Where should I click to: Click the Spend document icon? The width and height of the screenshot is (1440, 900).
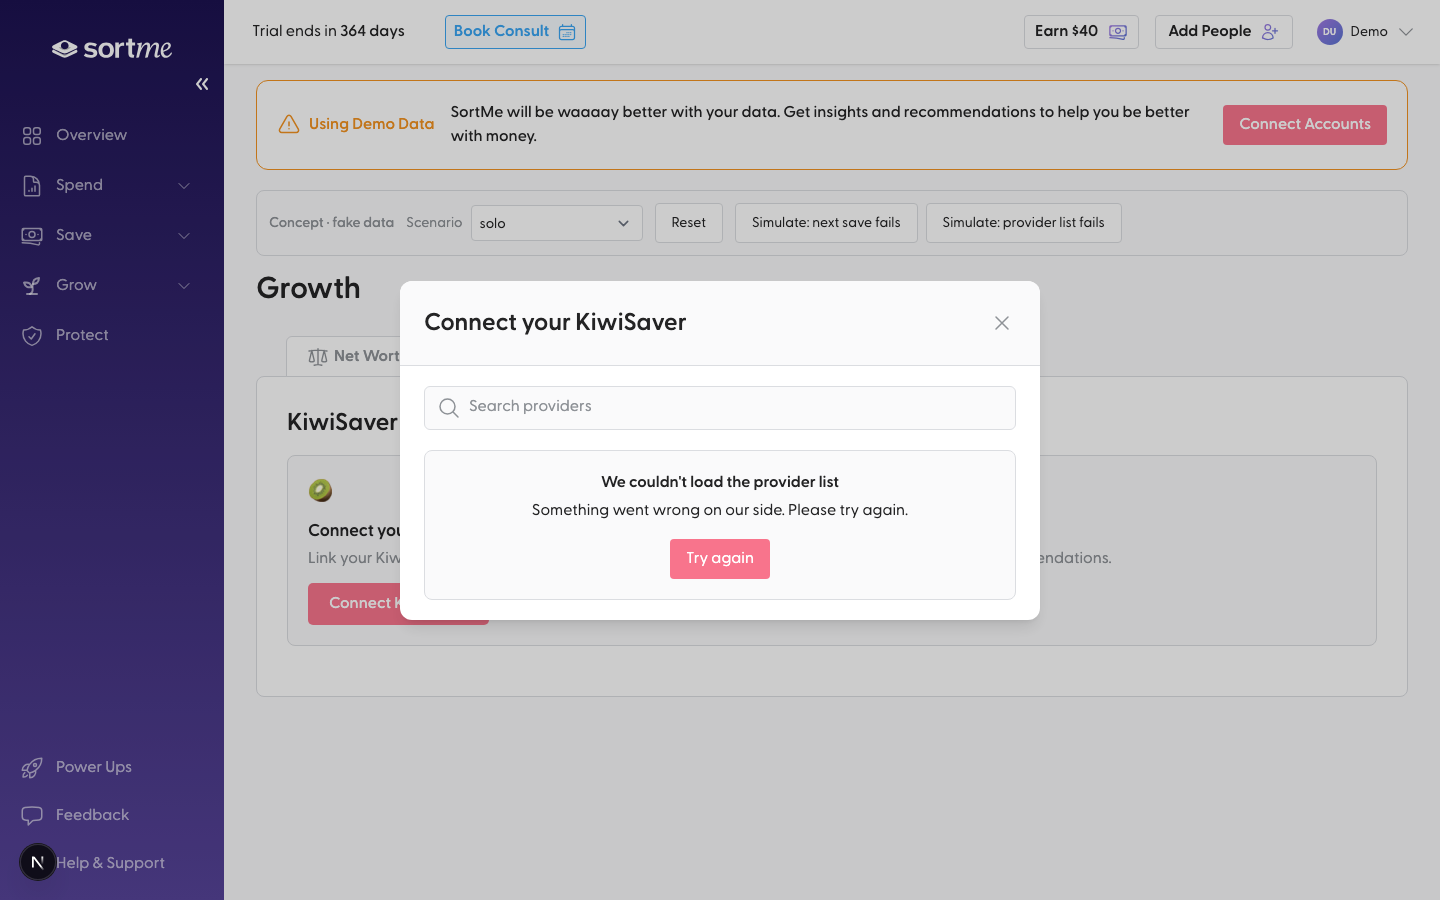(32, 185)
